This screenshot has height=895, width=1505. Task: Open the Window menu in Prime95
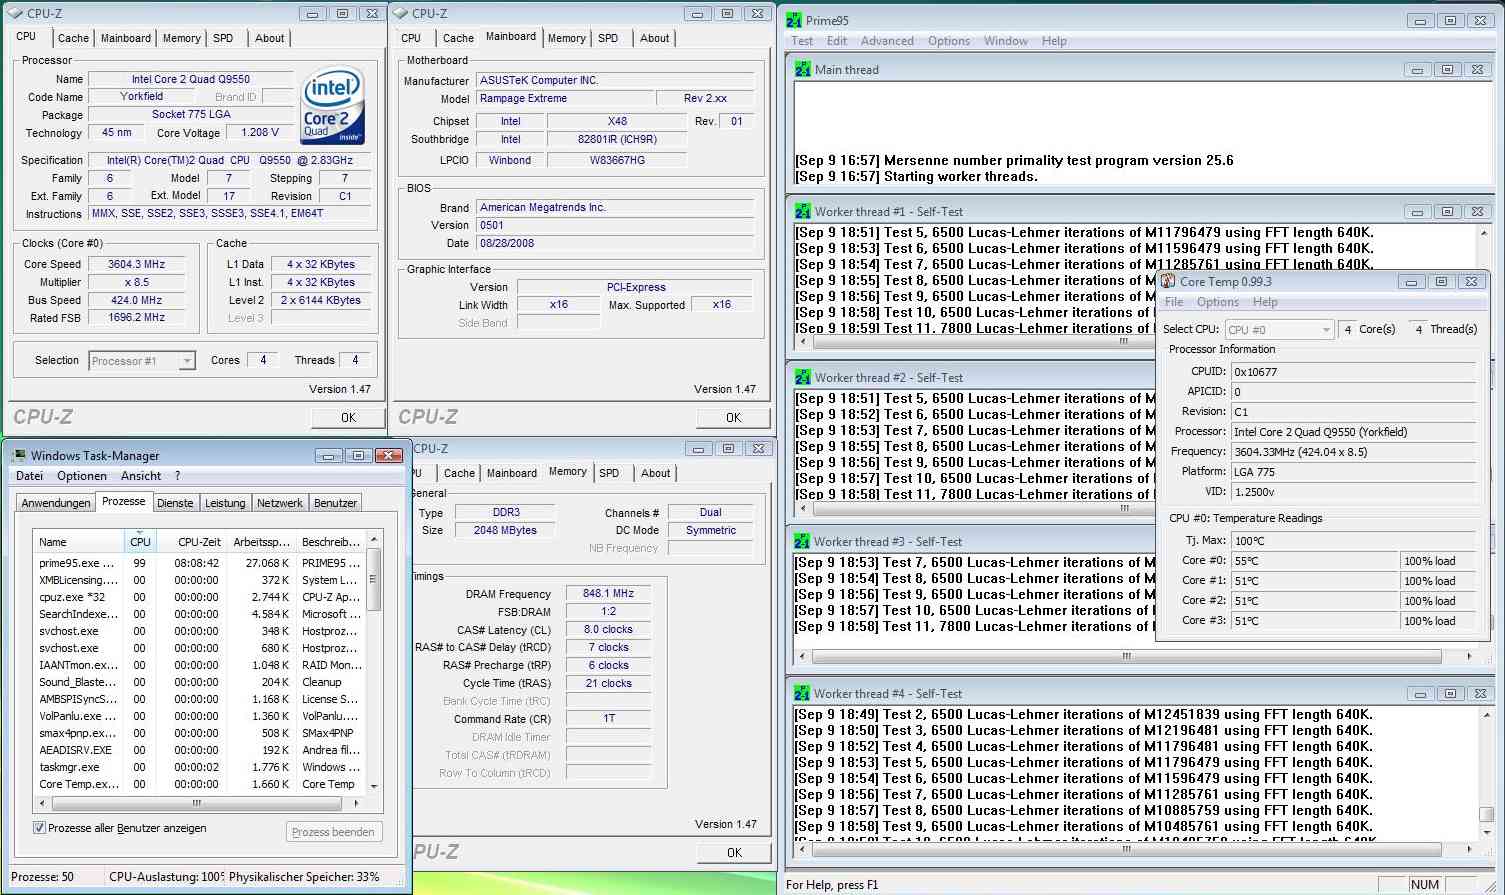pos(1006,41)
